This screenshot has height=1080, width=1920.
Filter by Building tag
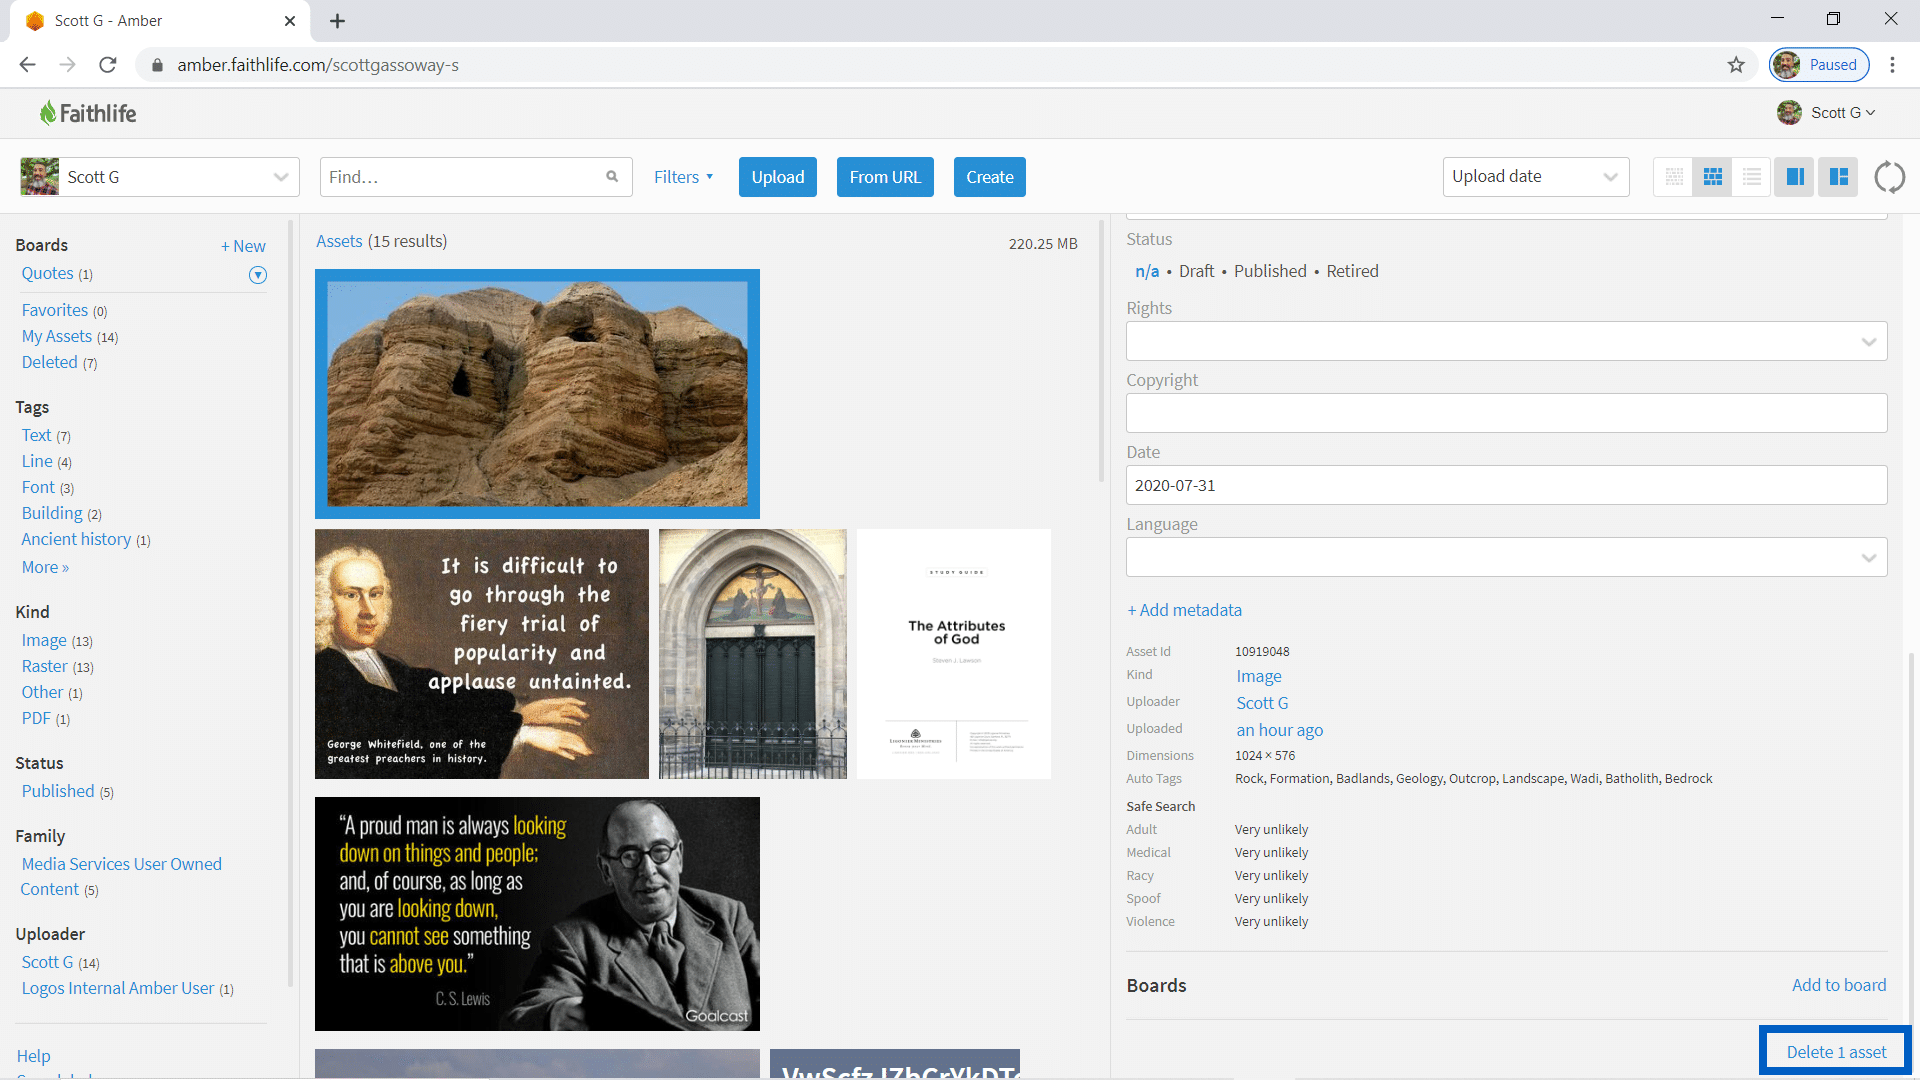point(52,513)
